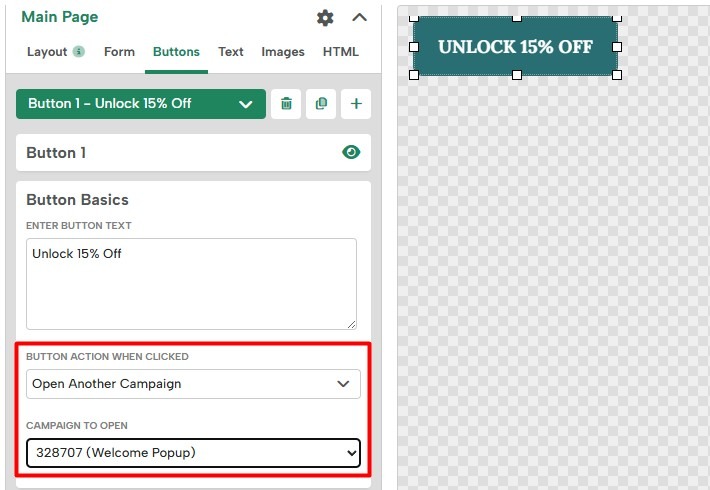Open the Button Action When Clicked dropdown
This screenshot has height=490, width=710.
pyautogui.click(x=193, y=384)
